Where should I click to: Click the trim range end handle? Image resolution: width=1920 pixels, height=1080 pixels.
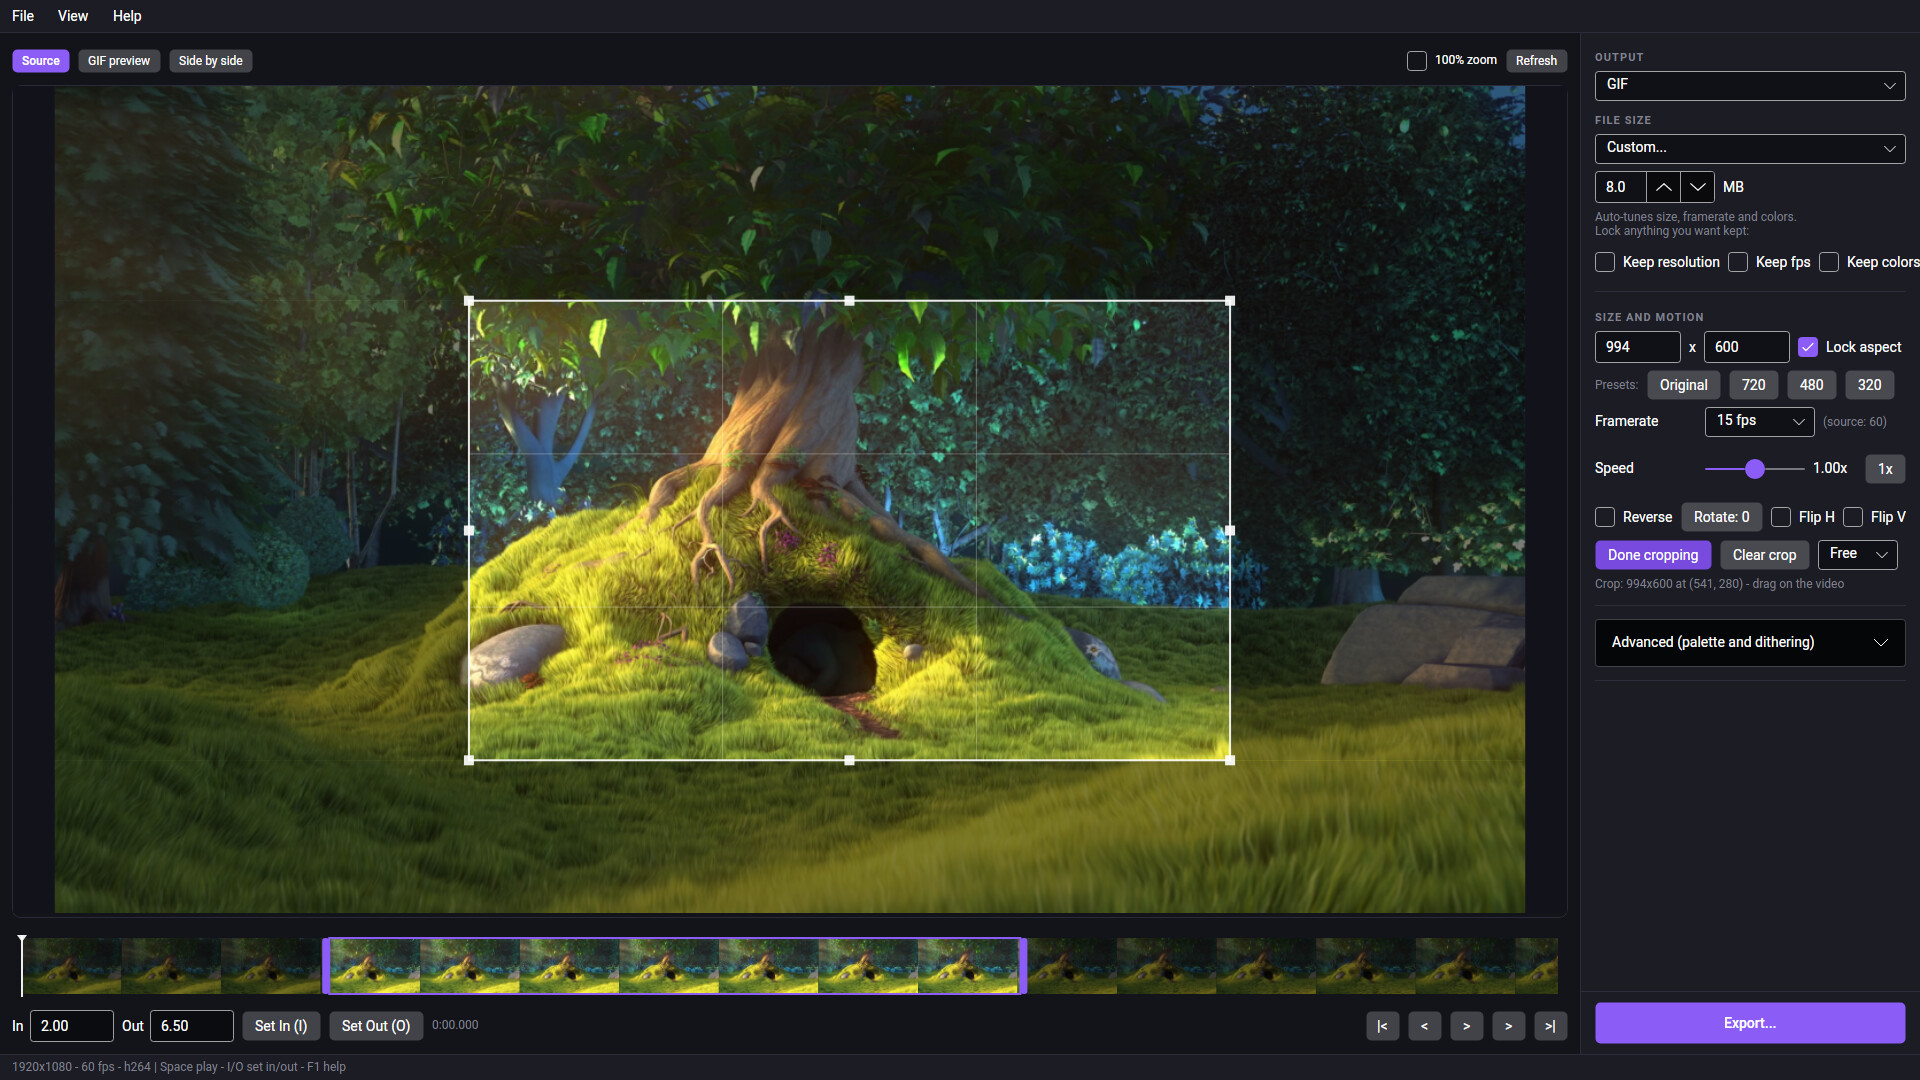tap(1022, 966)
